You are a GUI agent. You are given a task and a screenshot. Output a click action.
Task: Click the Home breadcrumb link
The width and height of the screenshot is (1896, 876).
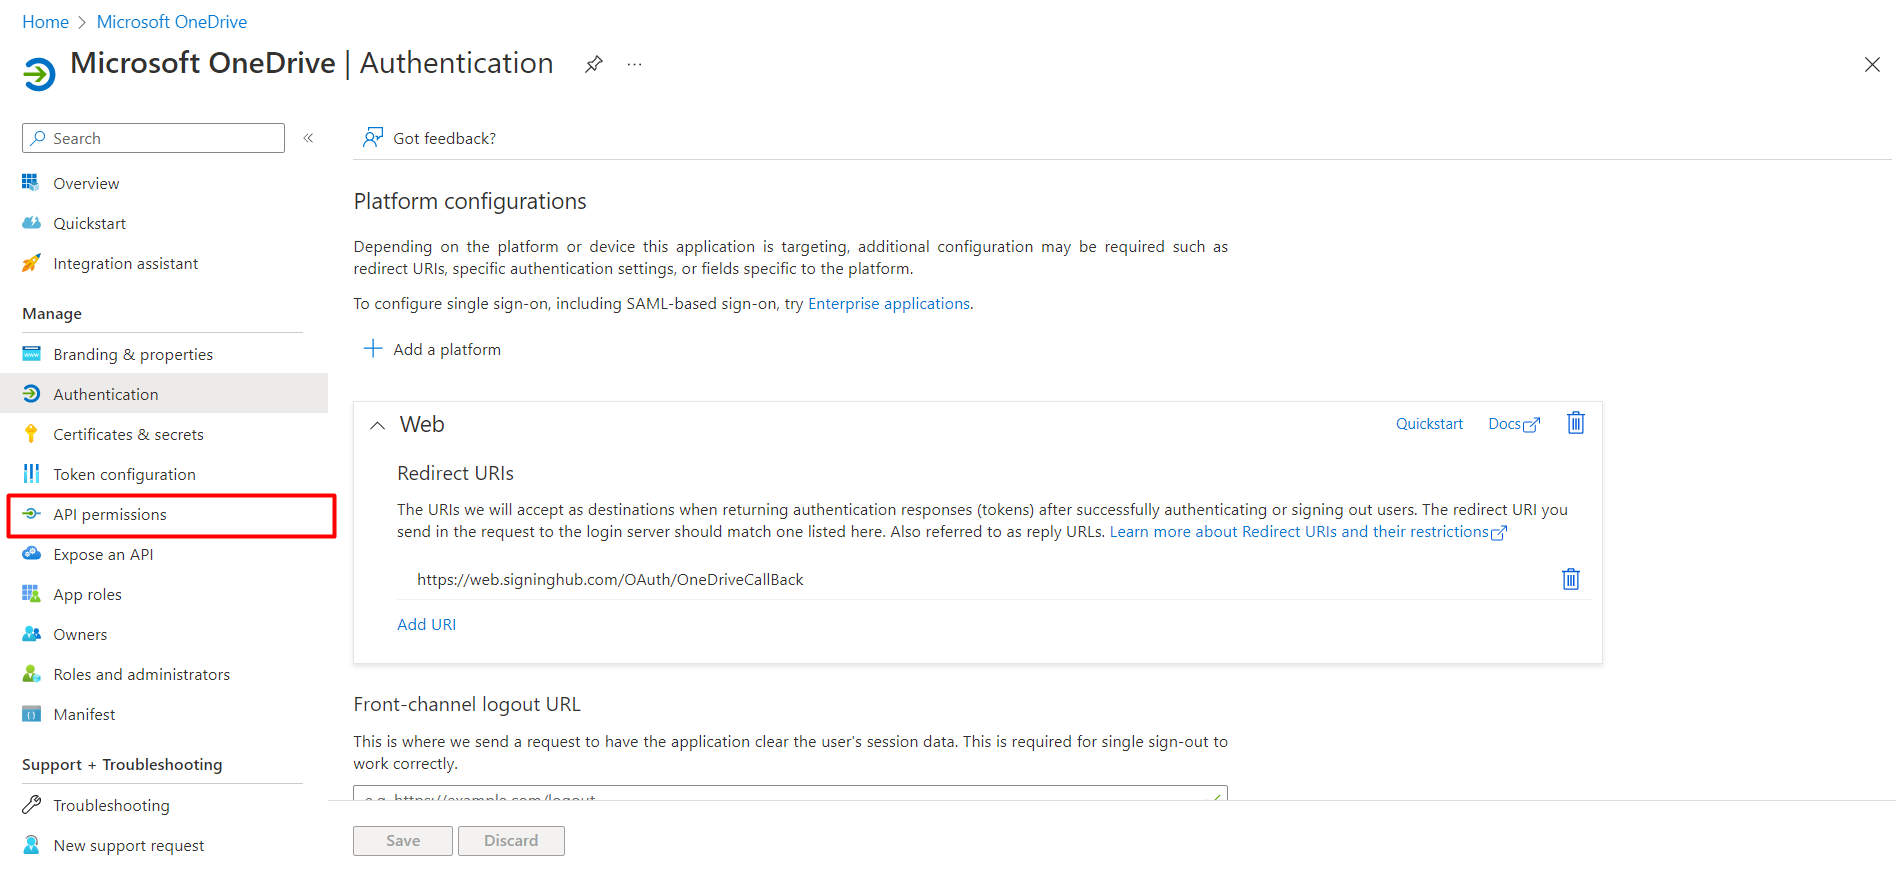[46, 22]
